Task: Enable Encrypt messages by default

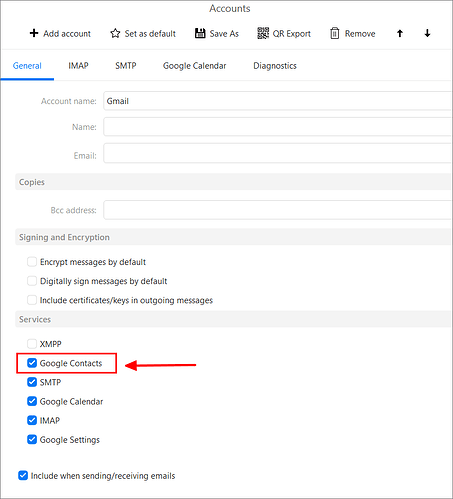Action: (x=32, y=262)
